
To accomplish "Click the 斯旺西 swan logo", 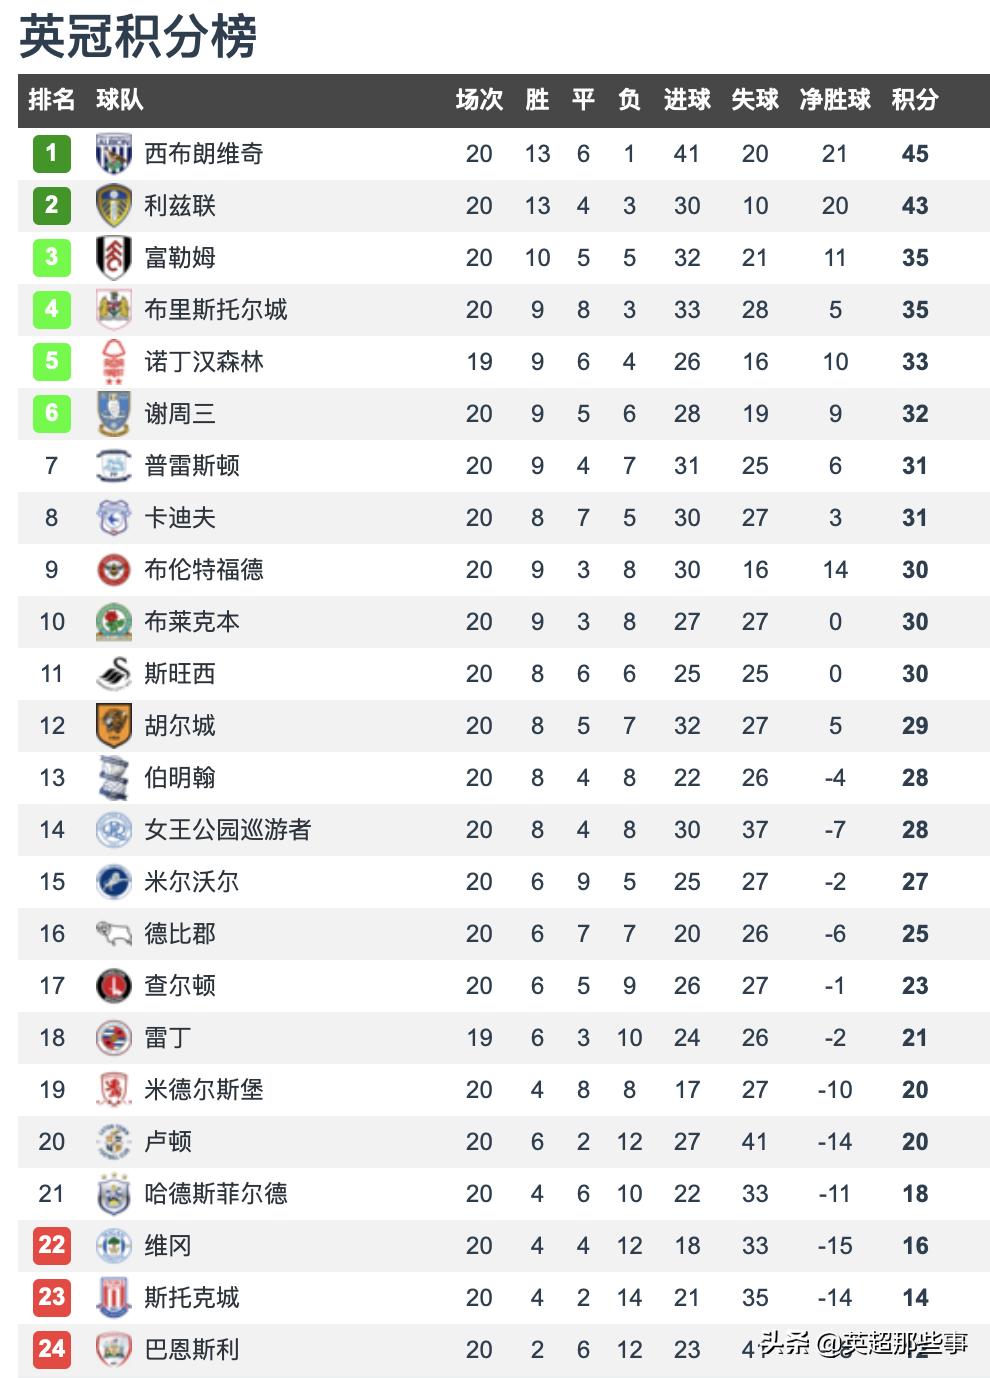I will pos(114,674).
